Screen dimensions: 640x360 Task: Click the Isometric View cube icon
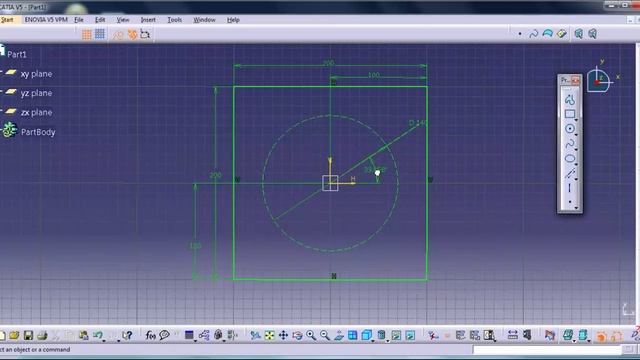[367, 335]
